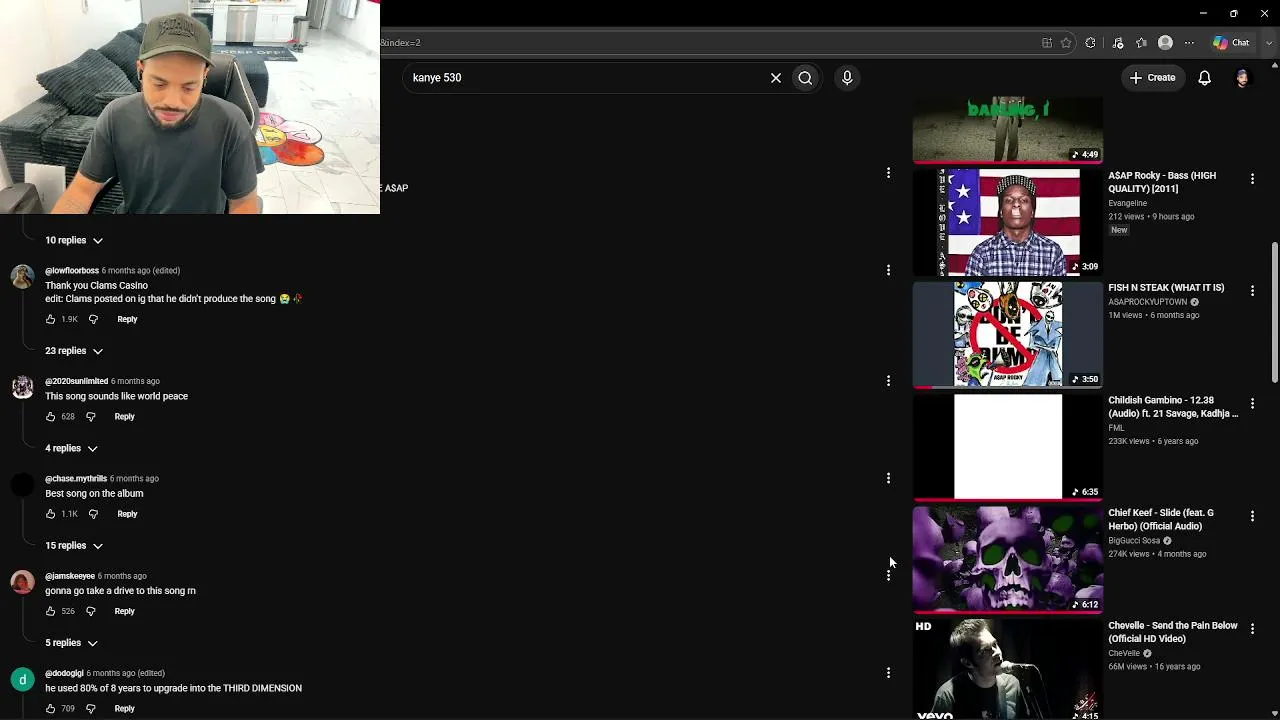This screenshot has width=1280, height=720.
Task: Click the Create button
Action: click(1152, 78)
